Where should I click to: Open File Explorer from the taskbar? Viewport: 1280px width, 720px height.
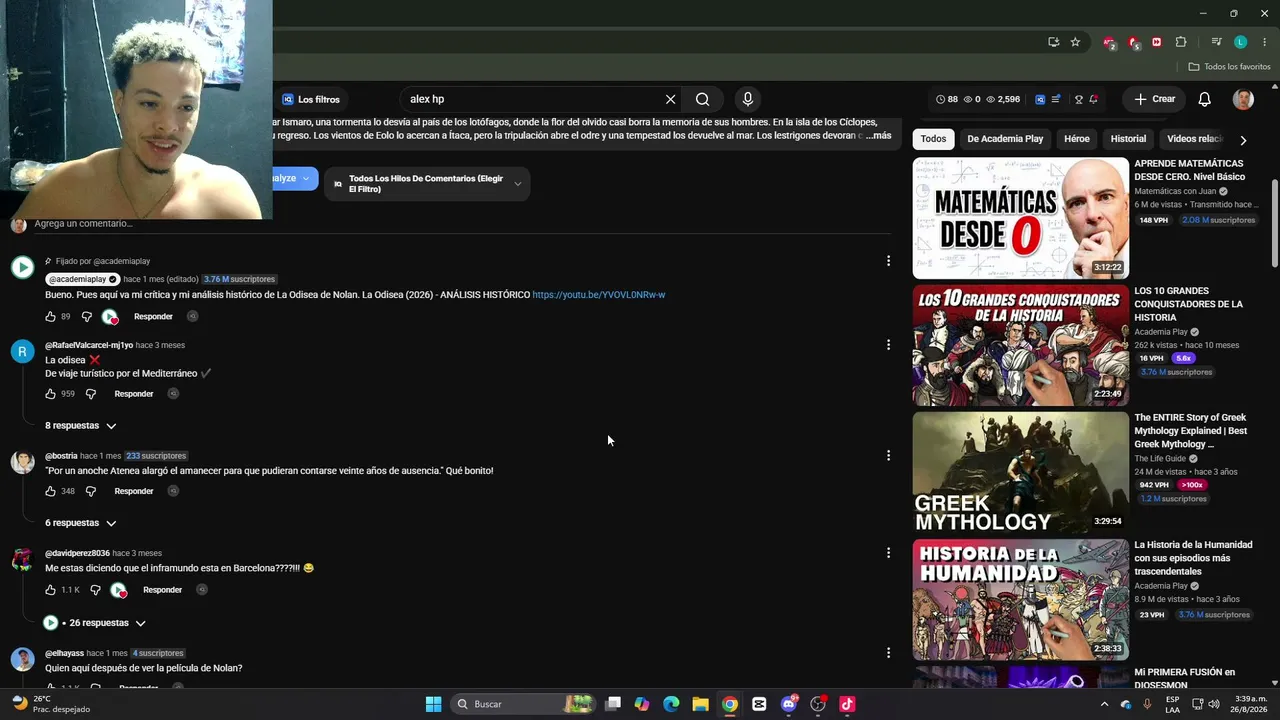(700, 704)
